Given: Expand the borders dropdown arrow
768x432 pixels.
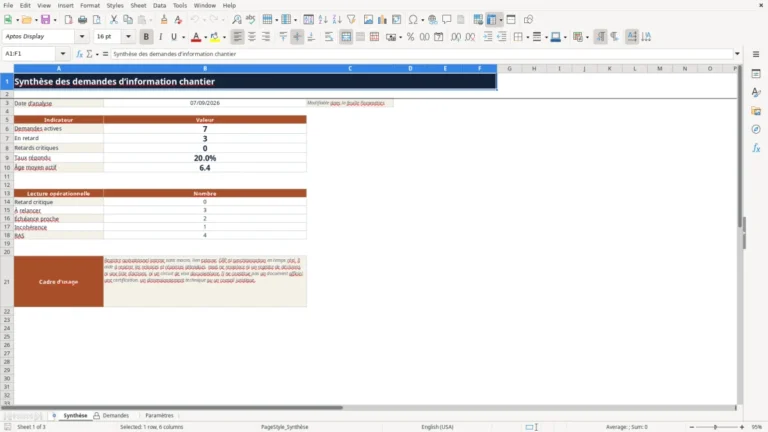Looking at the screenshot, I should [528, 37].
